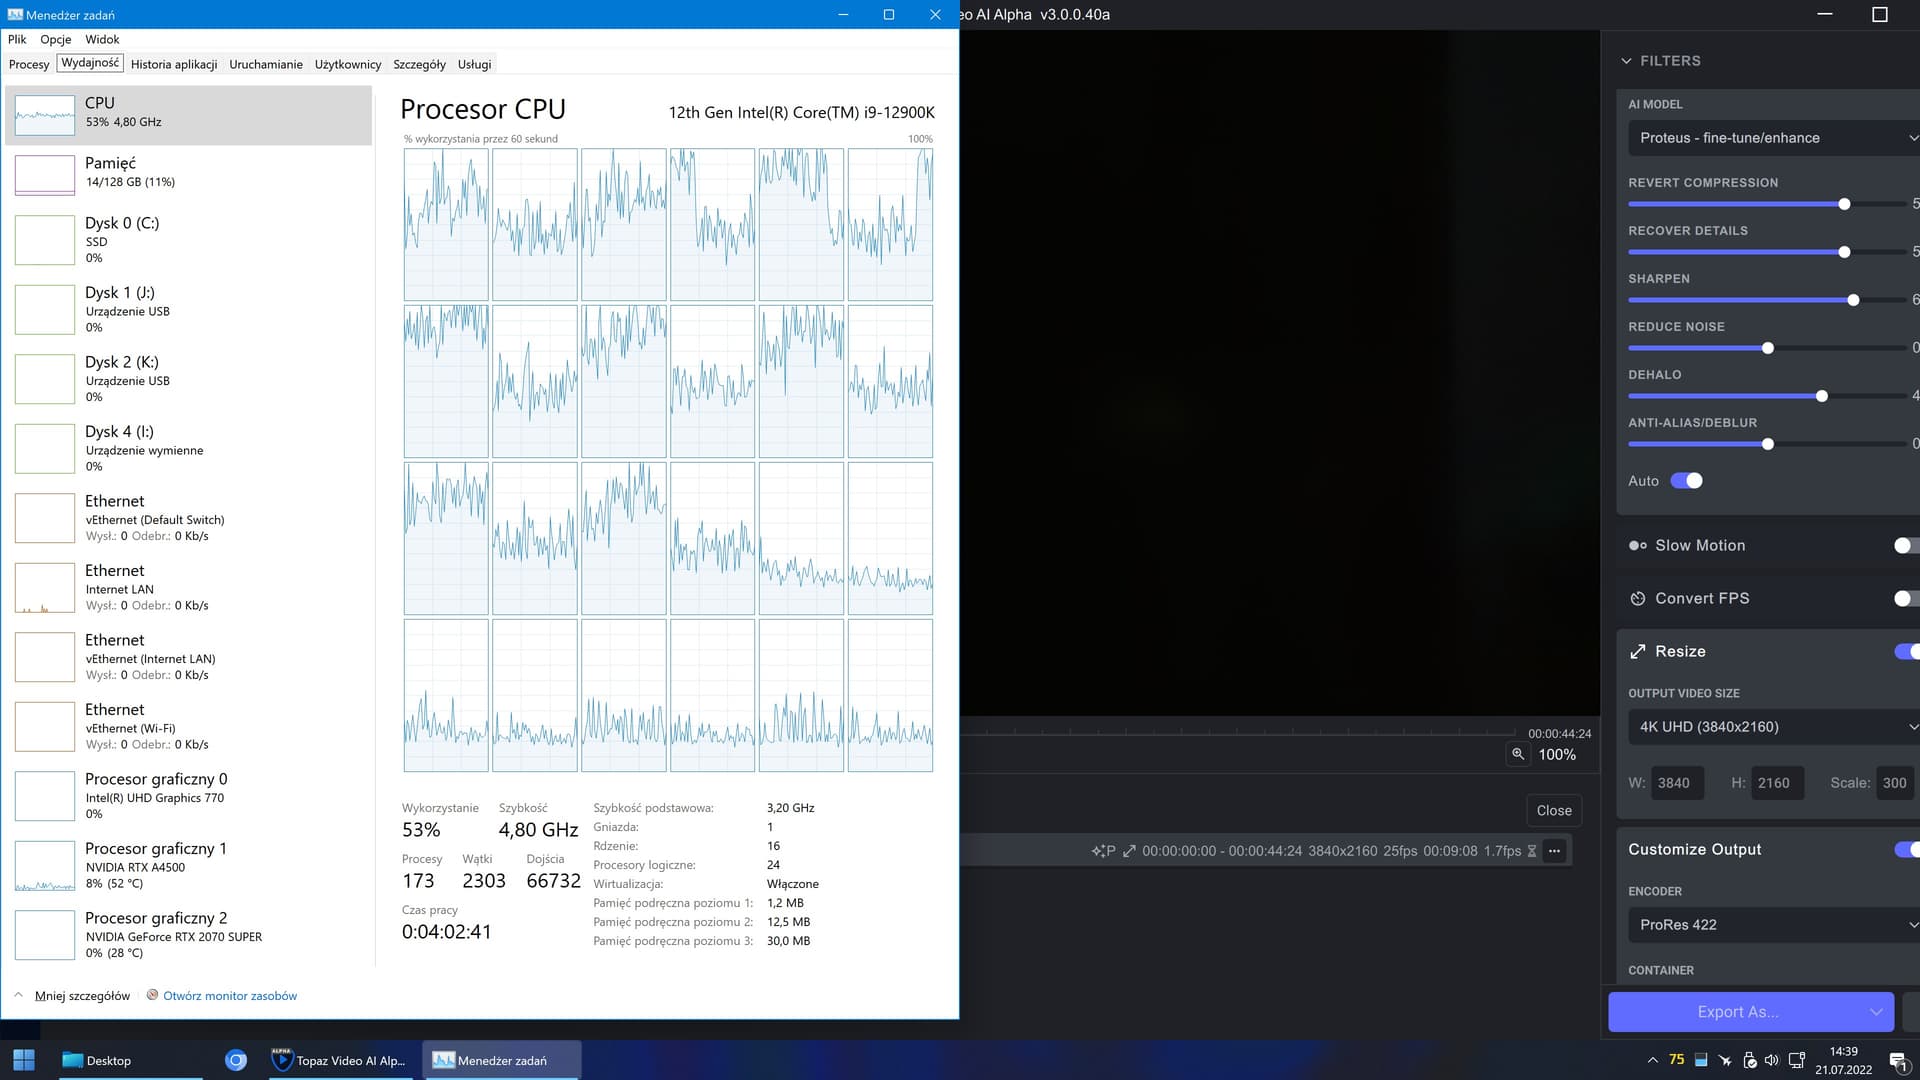Disable the Auto filter toggle
Screen dimensions: 1920x1080
(x=1687, y=481)
